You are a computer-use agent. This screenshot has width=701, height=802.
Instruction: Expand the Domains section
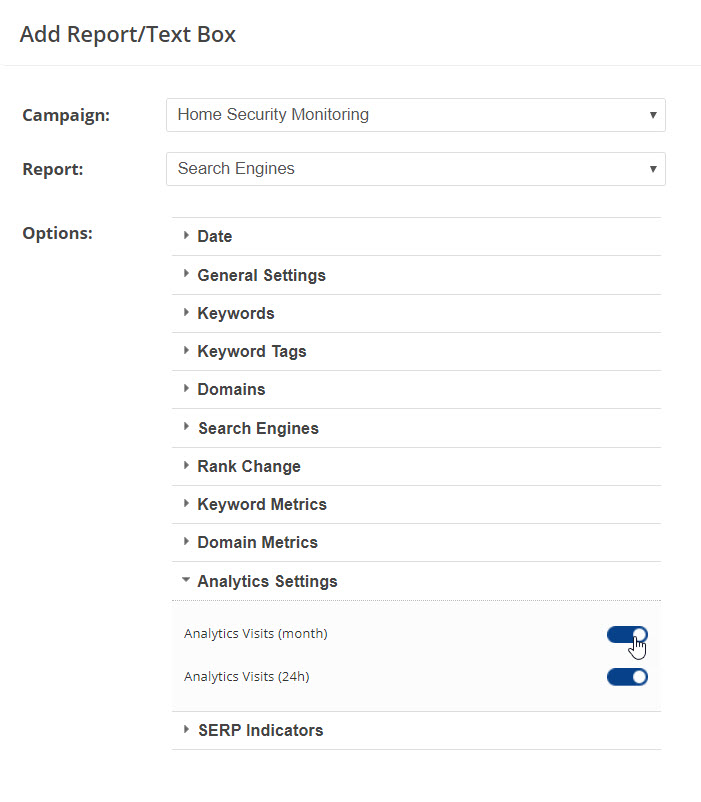tap(231, 389)
